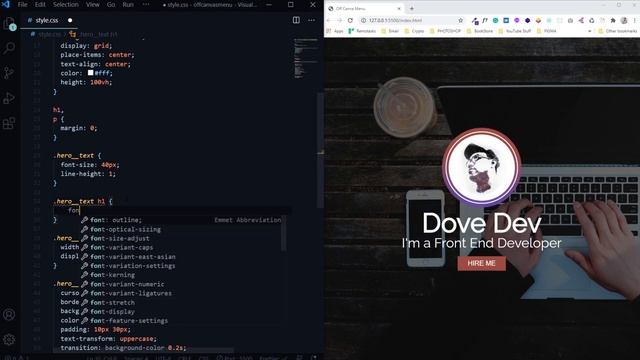Open the Email bookmarks folder

[390, 31]
